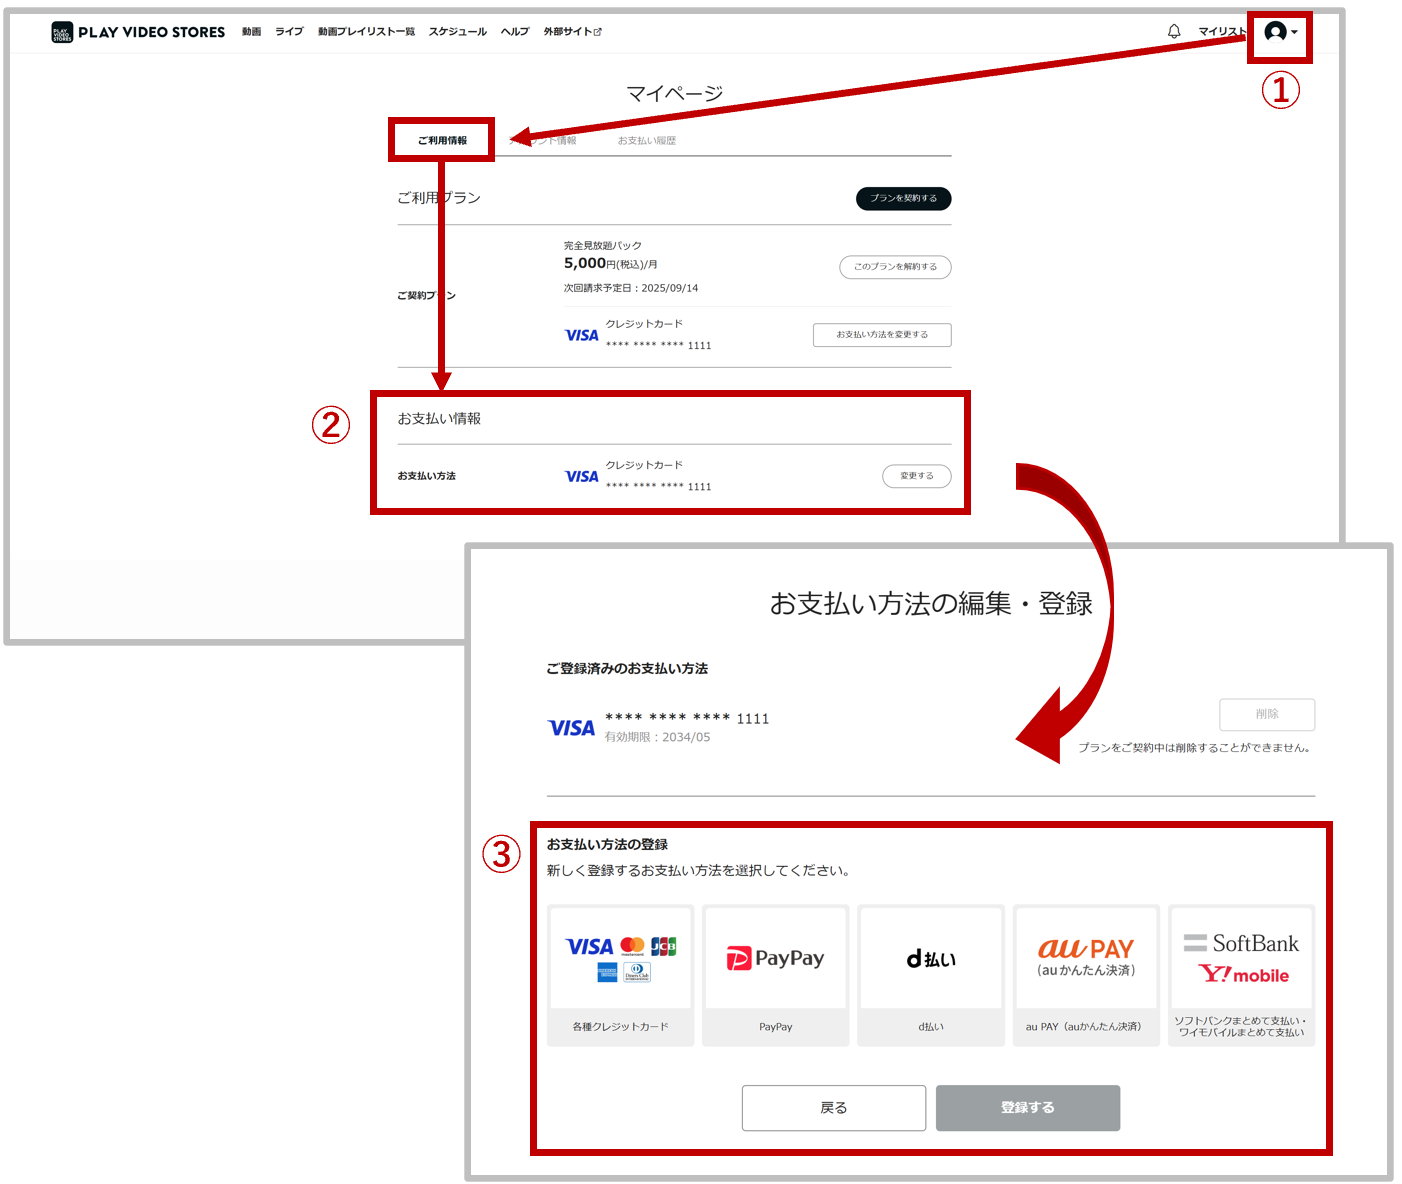Click 変更する in お支払い情報 section

[916, 476]
